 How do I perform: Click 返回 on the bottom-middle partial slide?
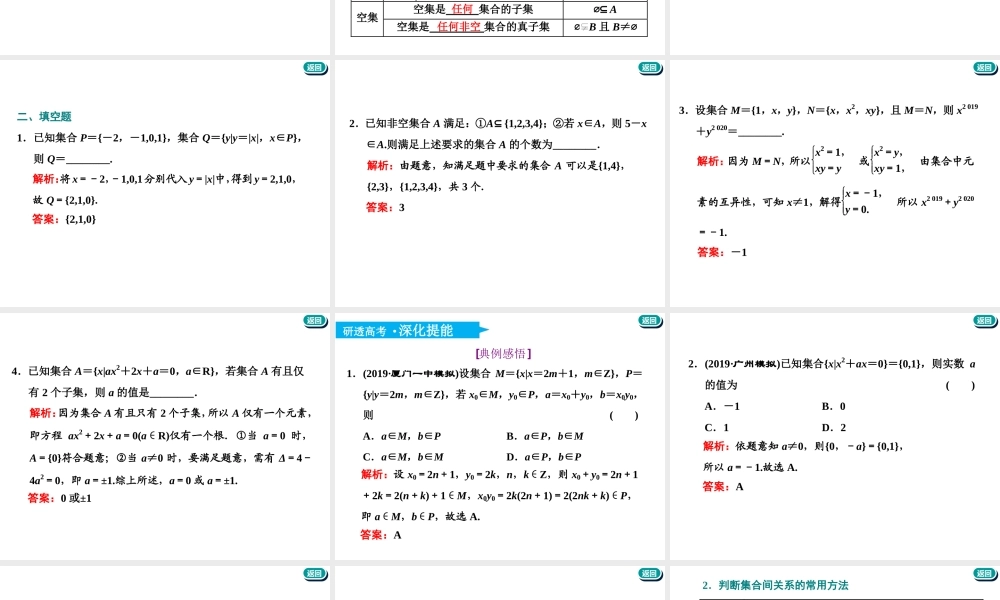[650, 571]
